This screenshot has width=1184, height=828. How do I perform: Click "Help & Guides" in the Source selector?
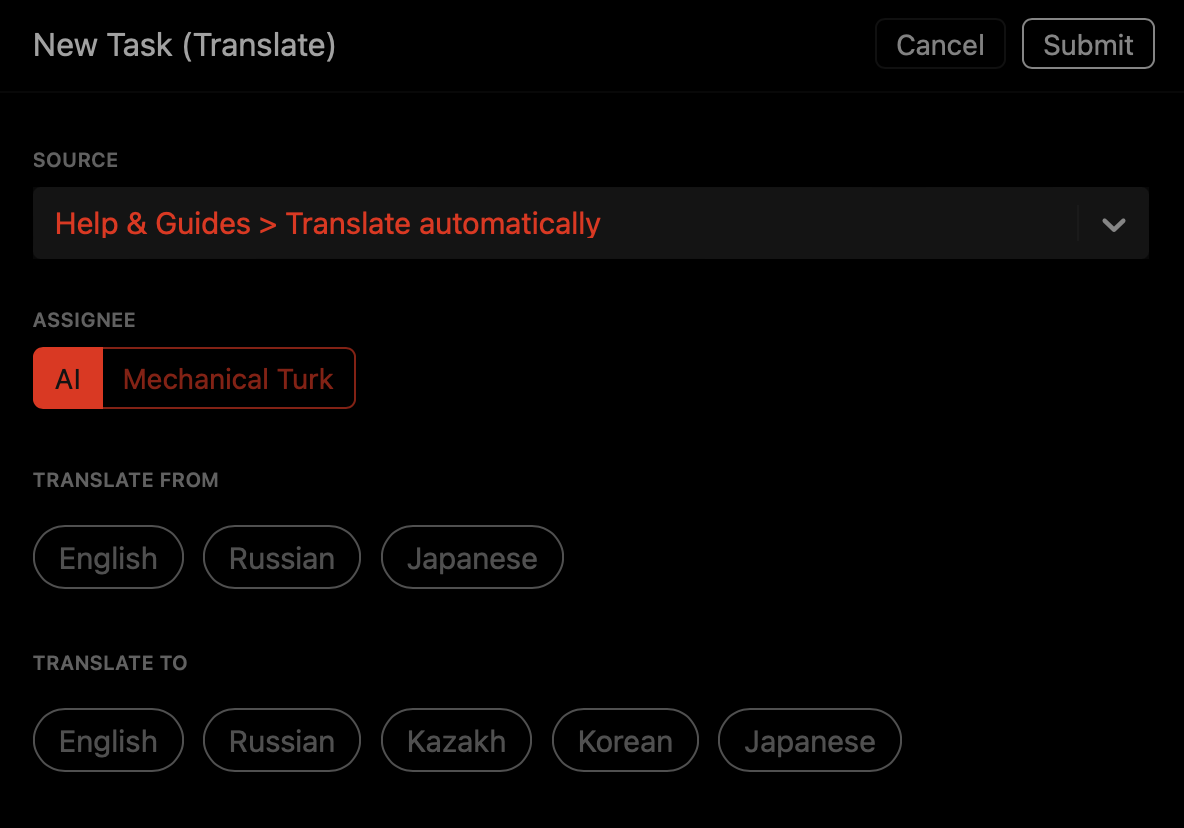pyautogui.click(x=153, y=224)
